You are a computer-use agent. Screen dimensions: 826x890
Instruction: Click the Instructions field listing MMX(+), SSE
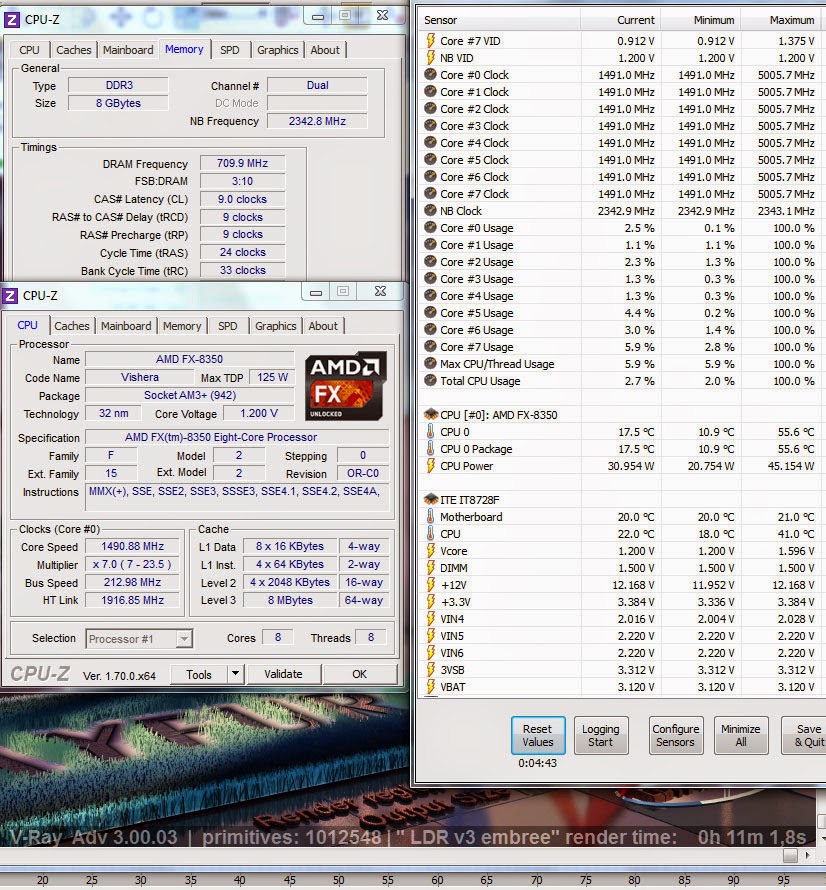tap(237, 497)
